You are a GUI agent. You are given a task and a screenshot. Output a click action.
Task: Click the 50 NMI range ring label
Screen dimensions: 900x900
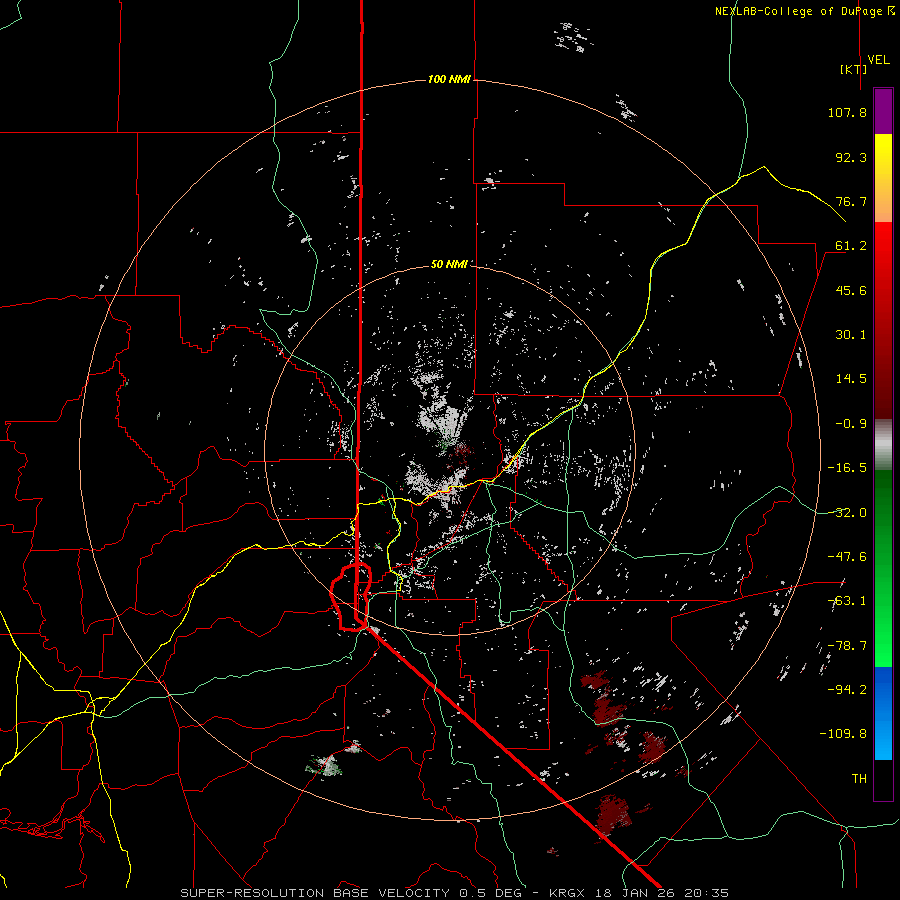coord(449,264)
